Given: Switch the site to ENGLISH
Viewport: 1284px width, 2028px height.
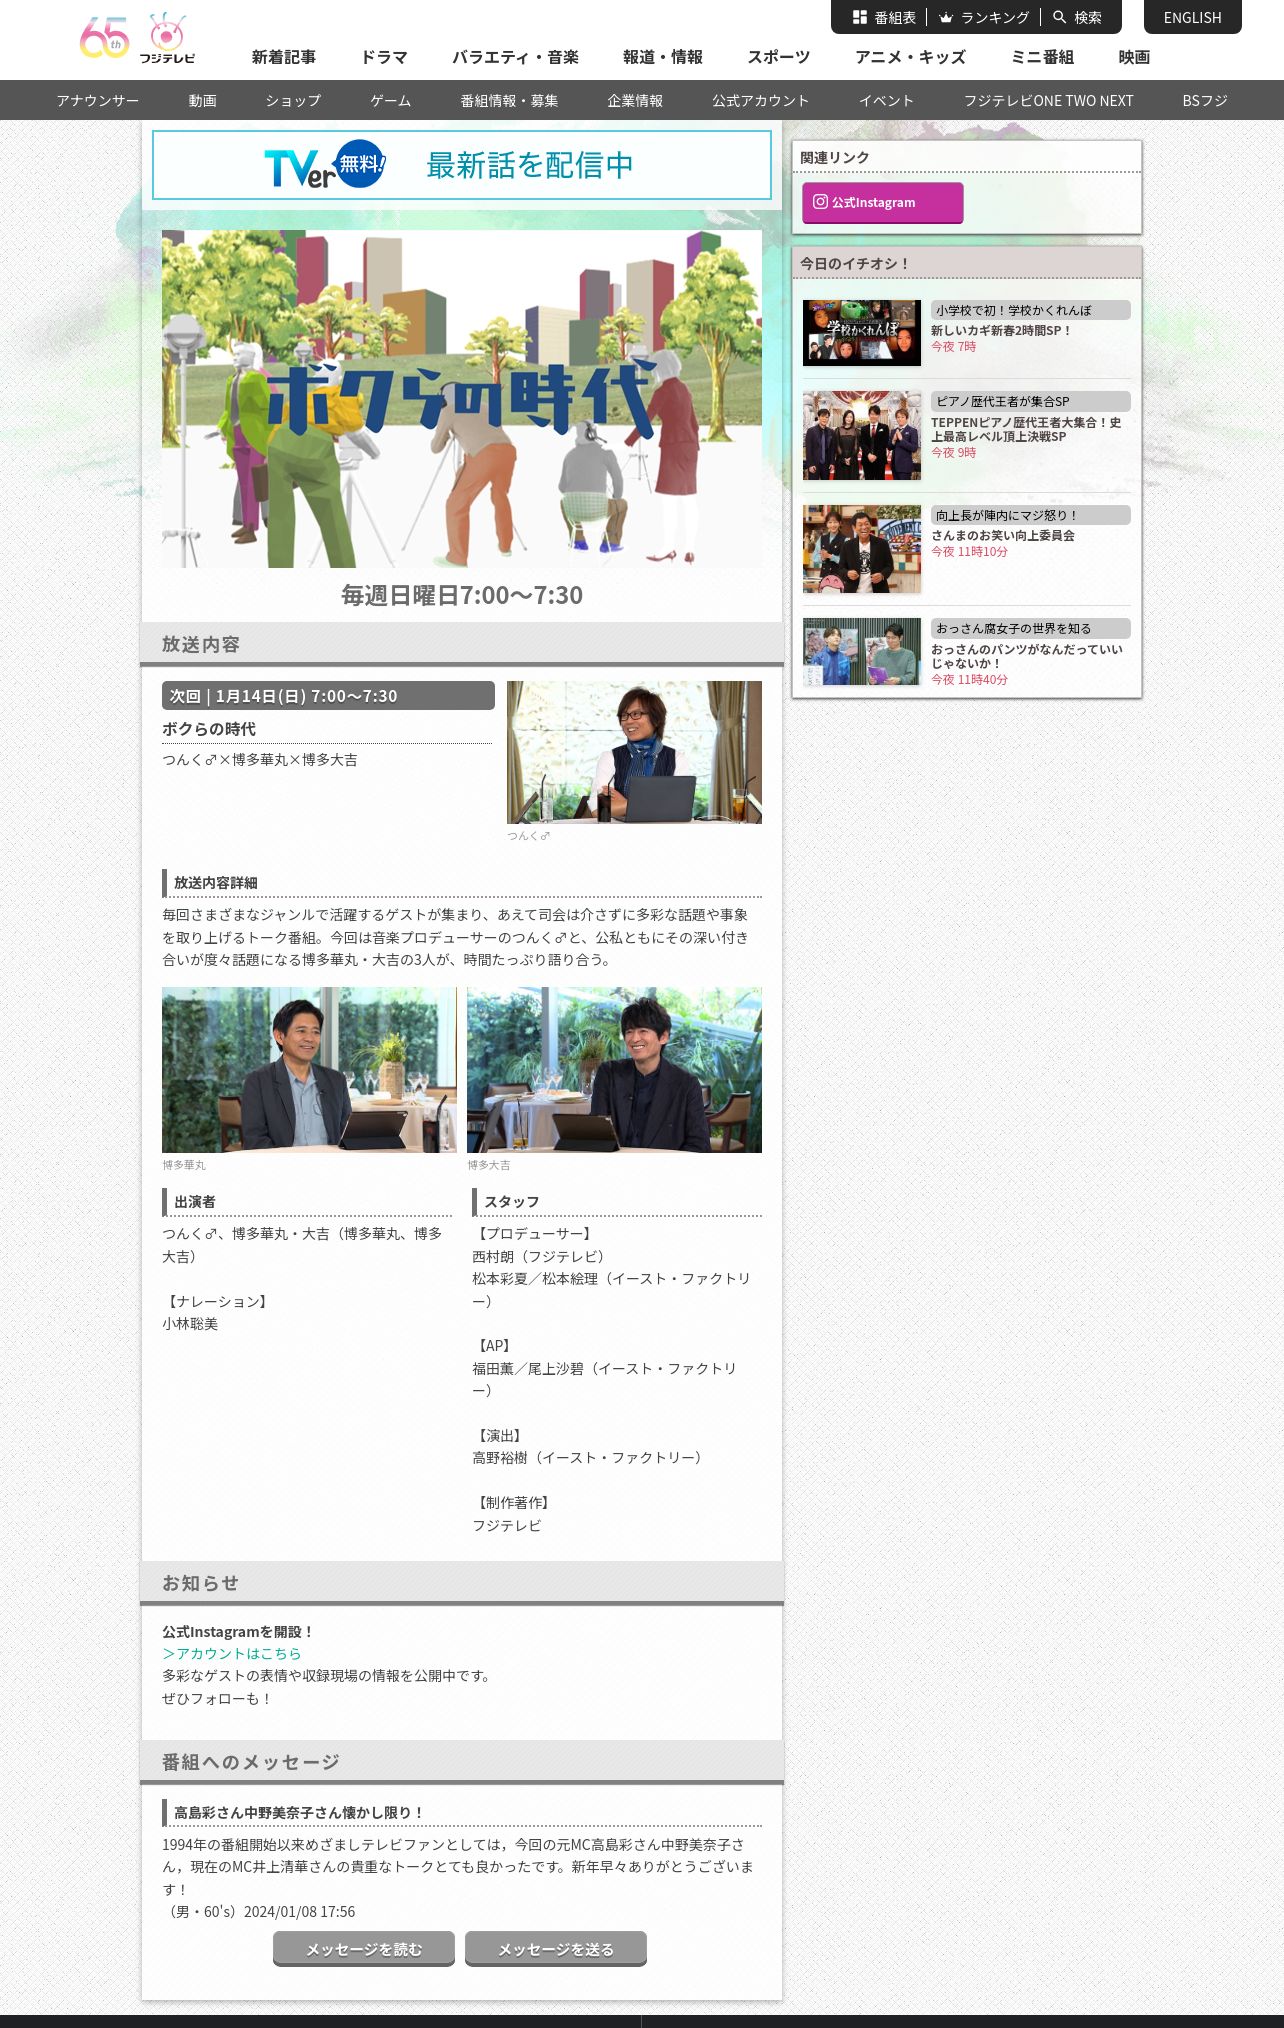Looking at the screenshot, I should pyautogui.click(x=1192, y=17).
